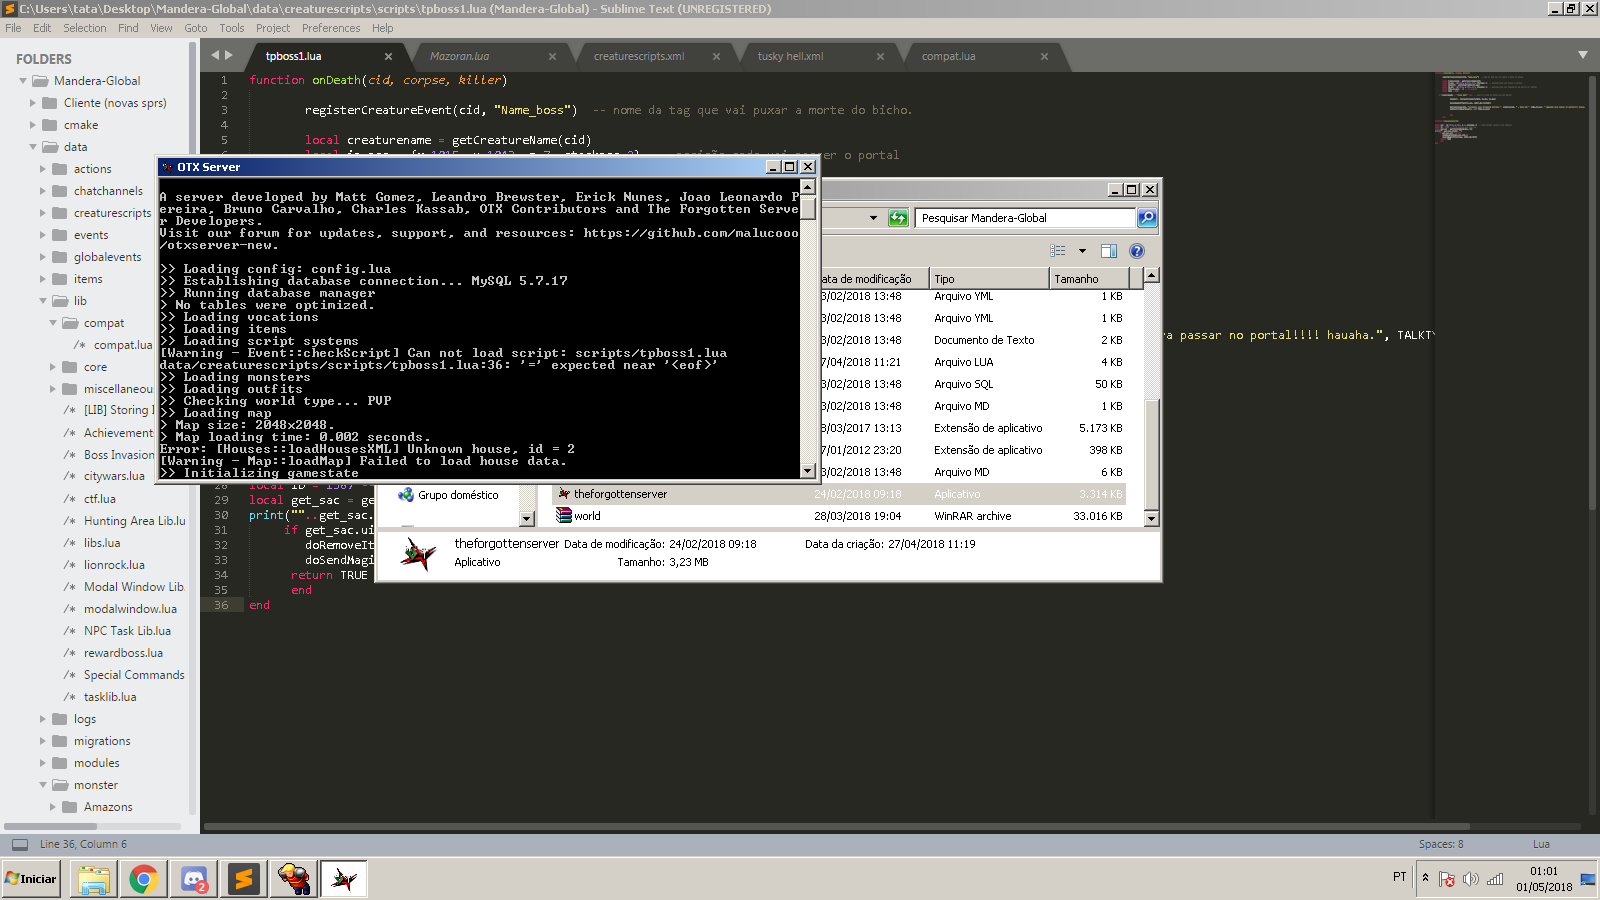This screenshot has width=1600, height=900.
Task: Open the tab list dropdown arrow
Action: tap(1583, 55)
